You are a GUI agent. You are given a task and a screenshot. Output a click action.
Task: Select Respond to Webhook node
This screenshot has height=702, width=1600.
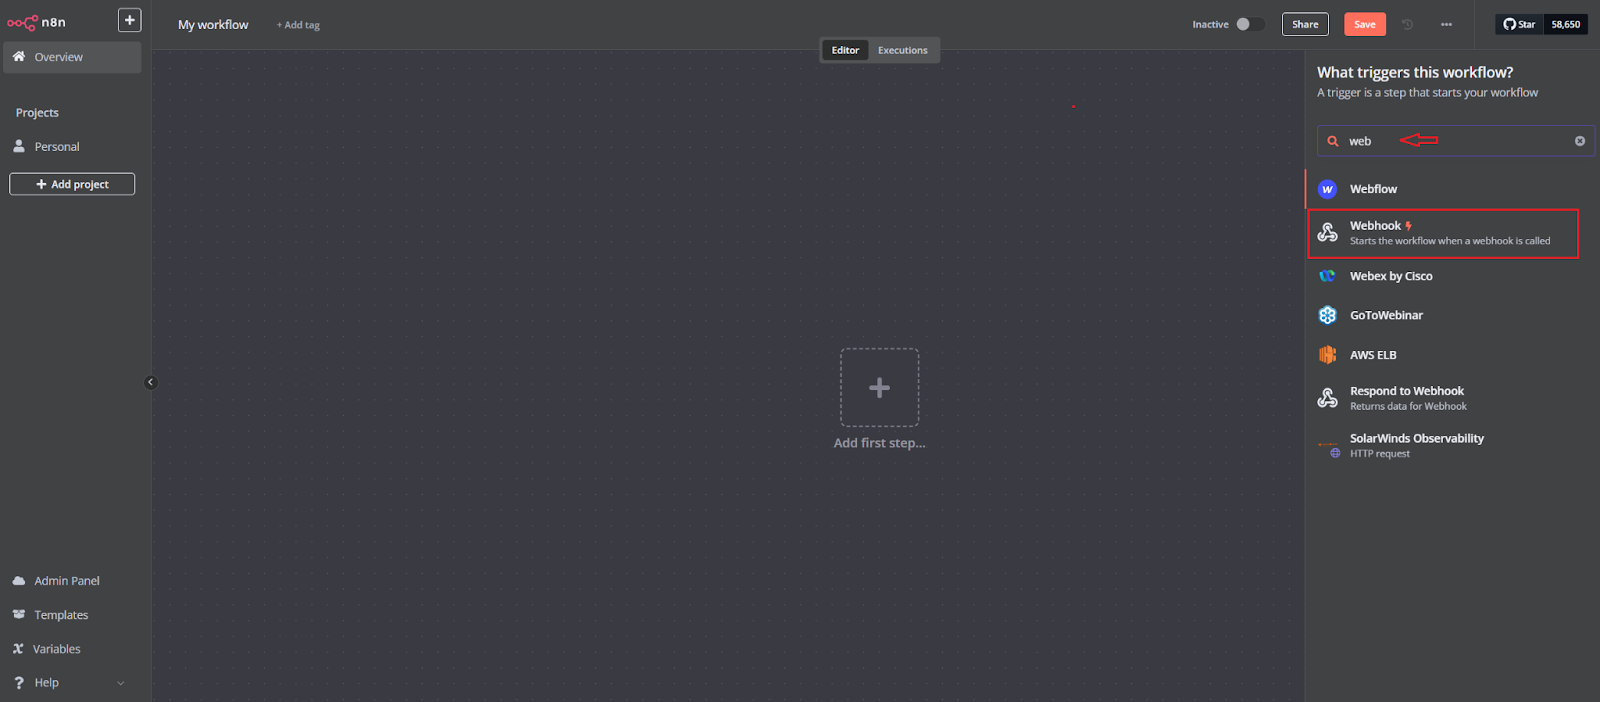tap(1449, 398)
